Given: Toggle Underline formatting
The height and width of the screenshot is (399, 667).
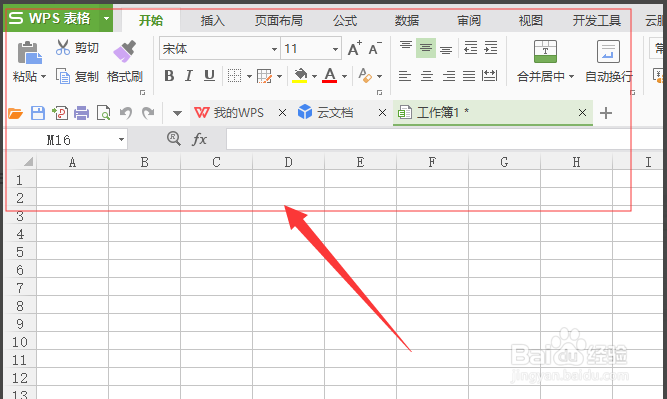Looking at the screenshot, I should pyautogui.click(x=209, y=76).
